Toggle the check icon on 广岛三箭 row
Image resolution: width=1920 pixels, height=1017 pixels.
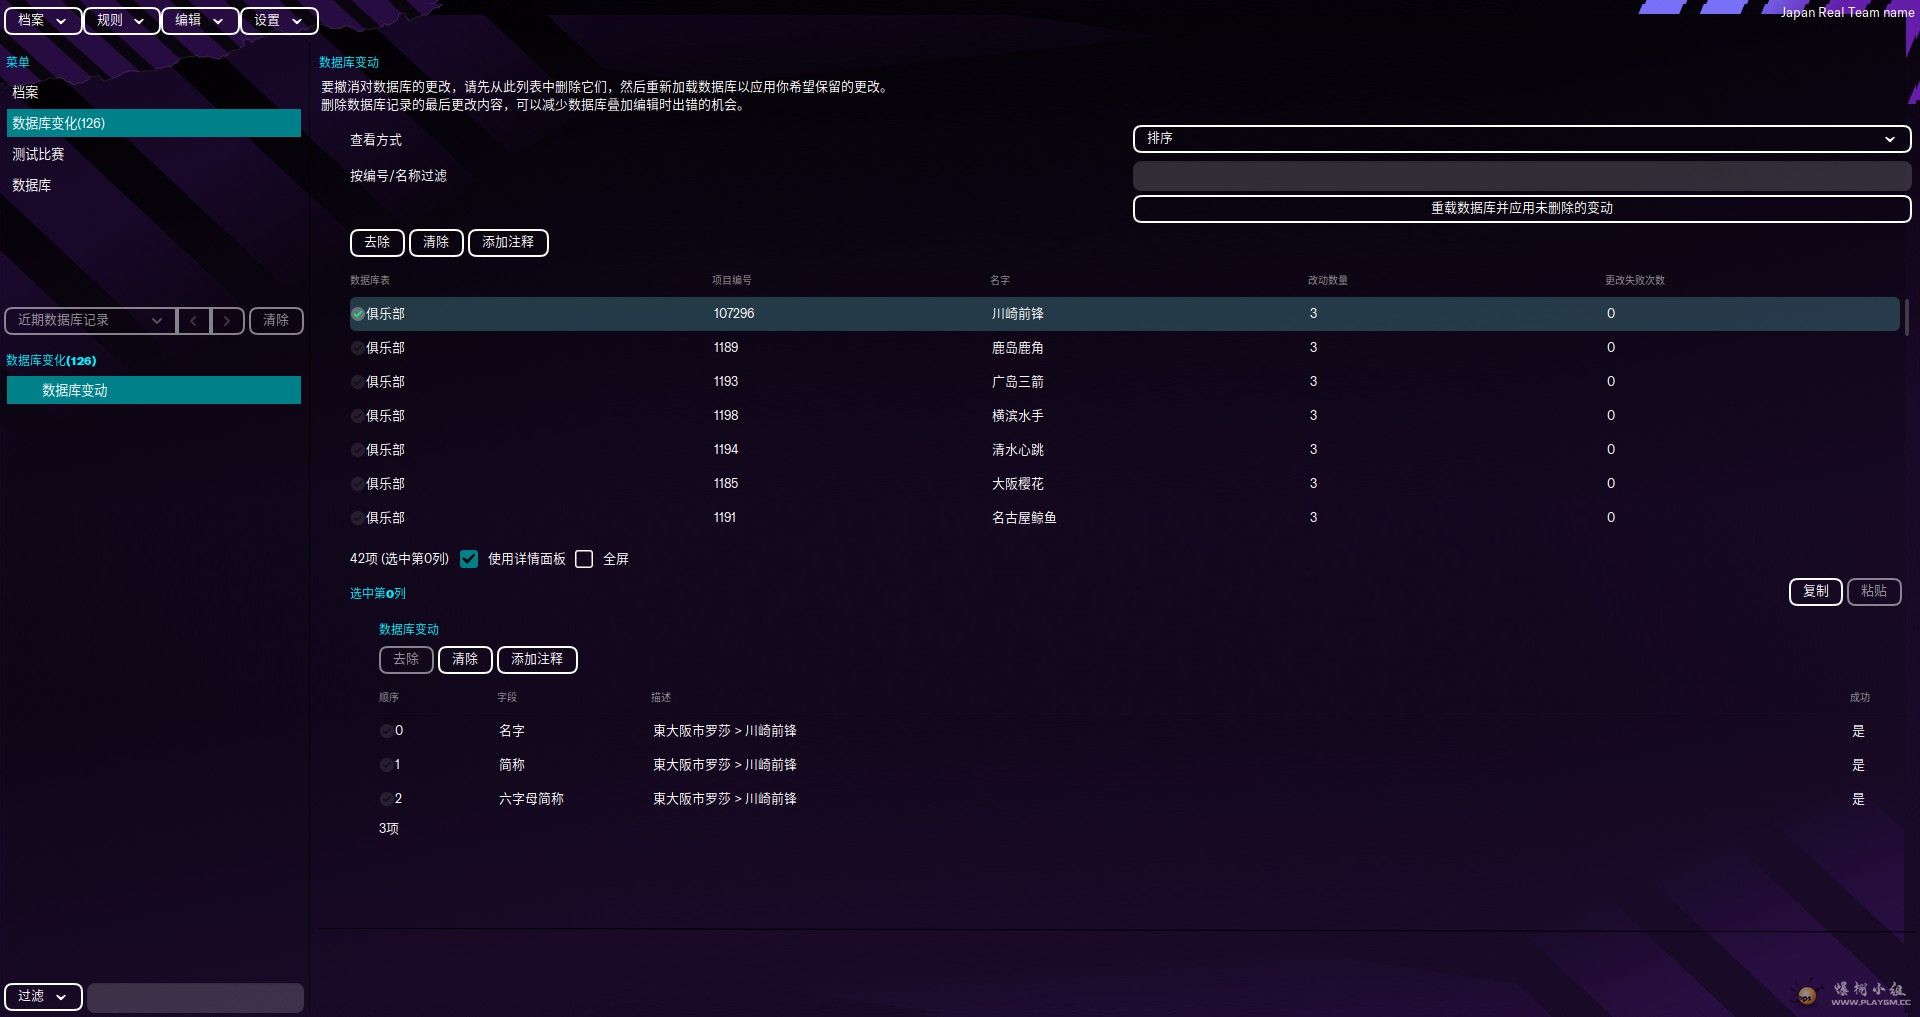[358, 382]
